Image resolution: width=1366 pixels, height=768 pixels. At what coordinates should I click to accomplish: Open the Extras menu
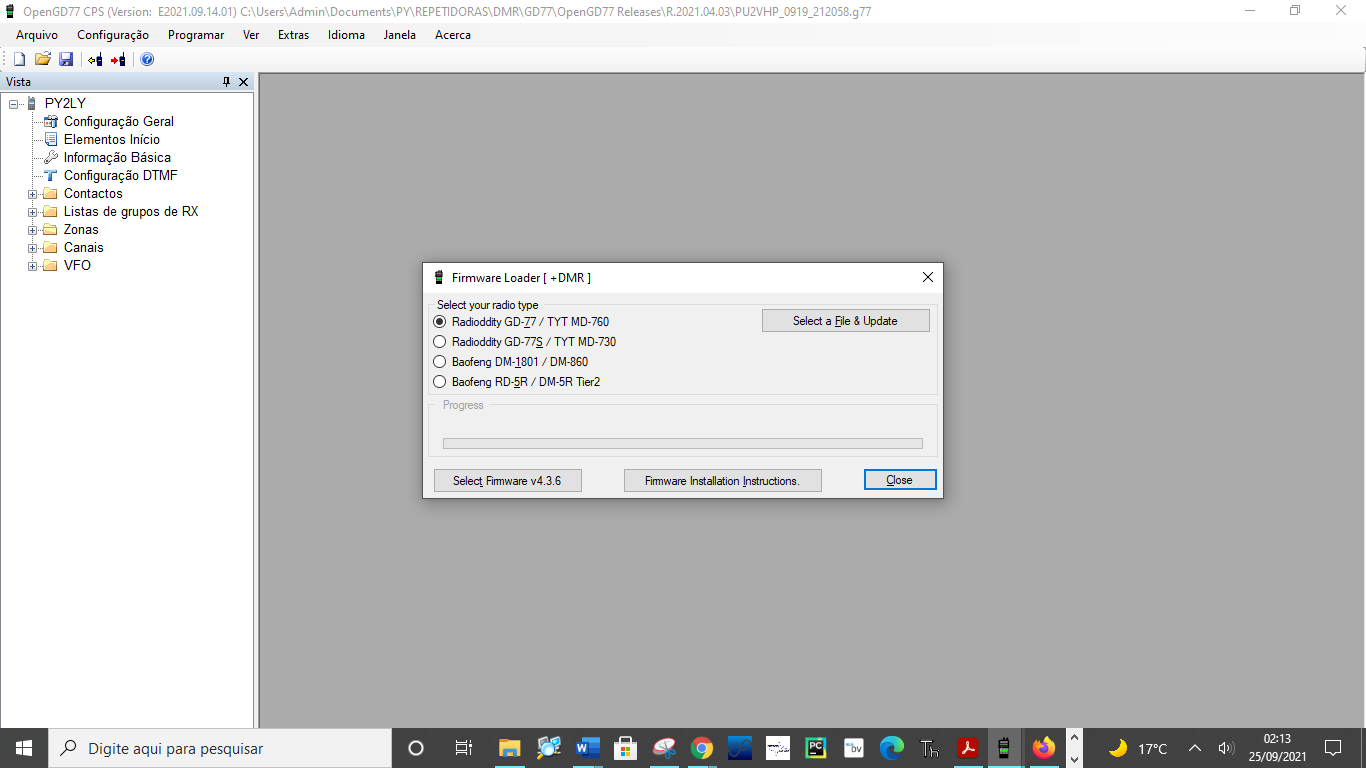coord(293,35)
